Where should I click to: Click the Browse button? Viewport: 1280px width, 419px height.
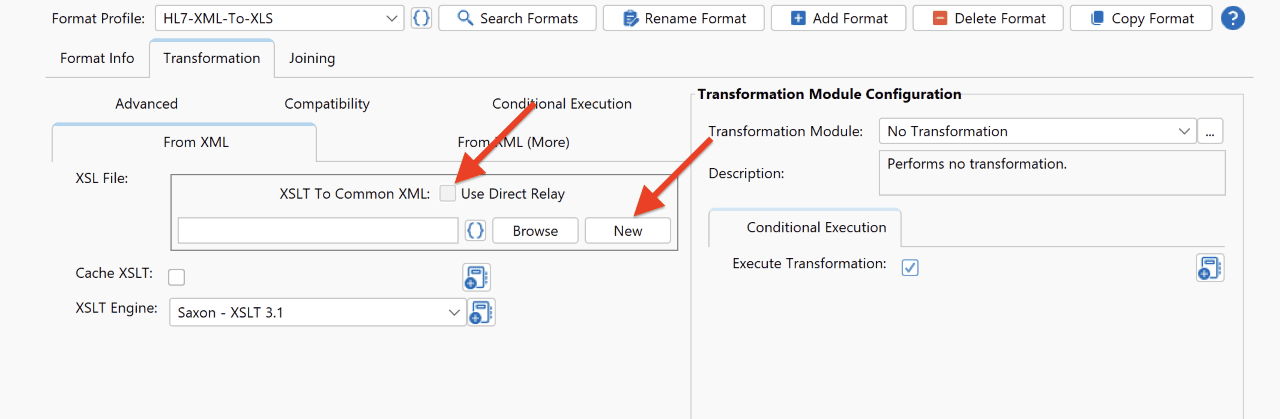[535, 230]
